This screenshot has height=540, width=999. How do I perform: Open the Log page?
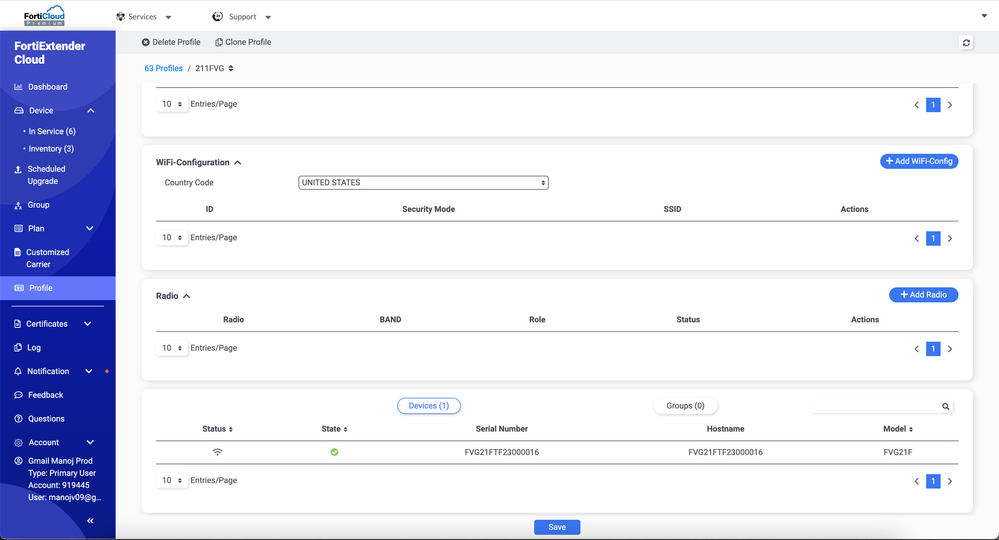tap(34, 348)
